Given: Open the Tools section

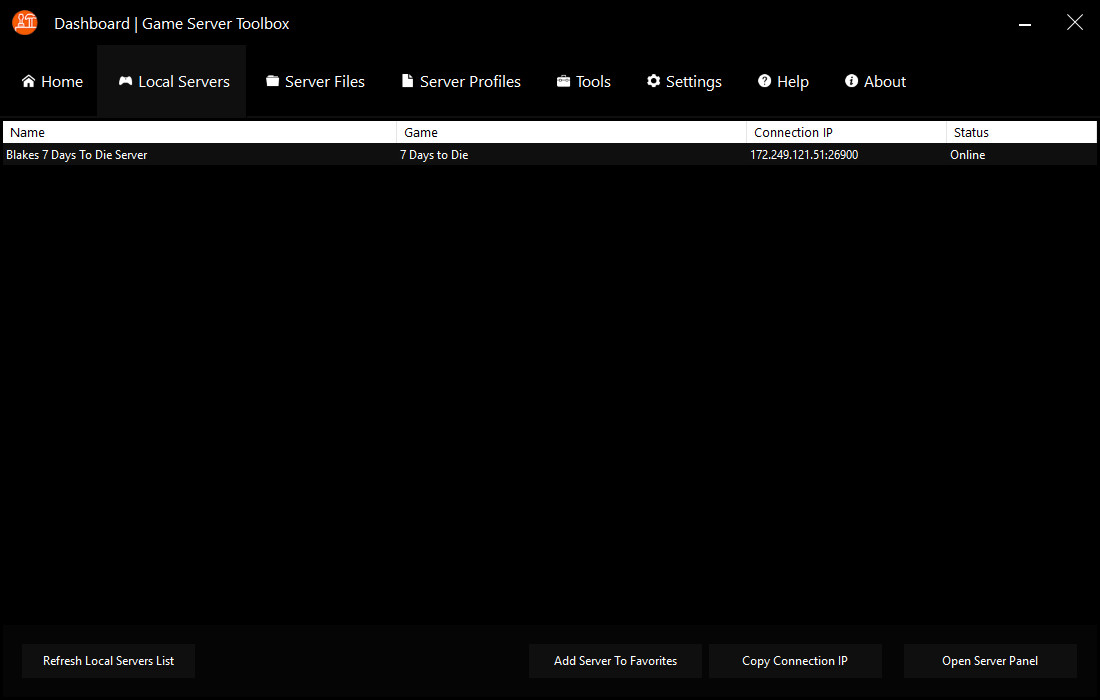Looking at the screenshot, I should point(583,81).
